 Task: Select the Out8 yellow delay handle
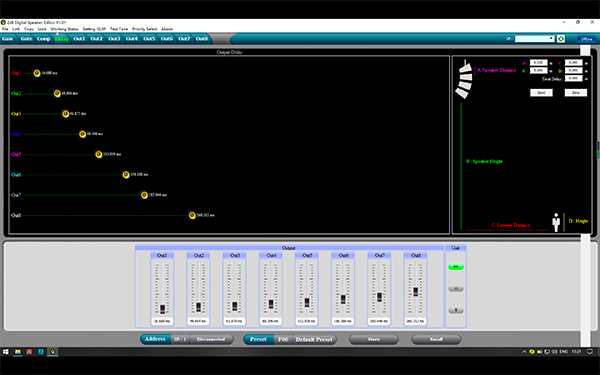point(192,215)
